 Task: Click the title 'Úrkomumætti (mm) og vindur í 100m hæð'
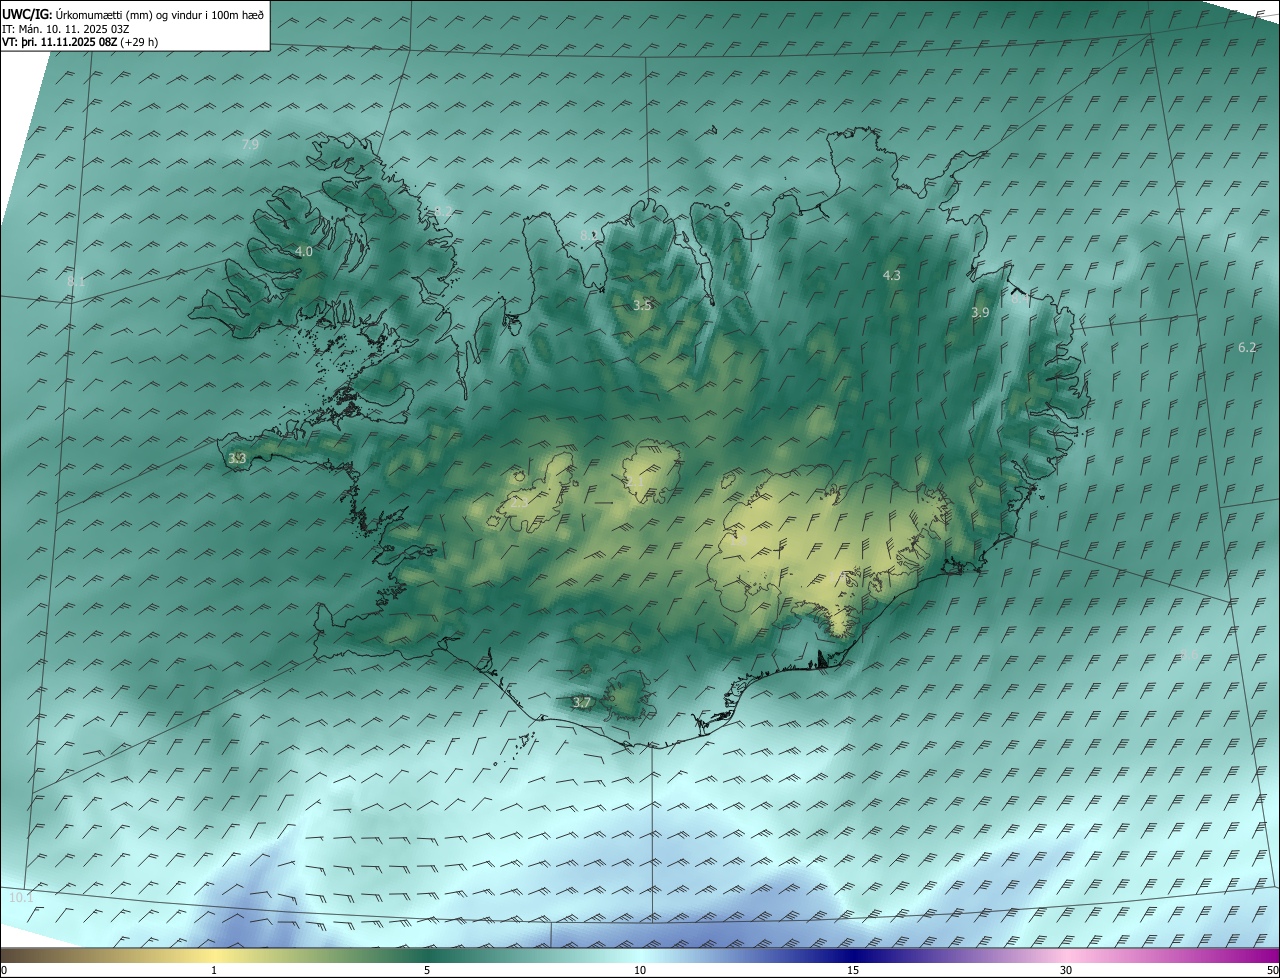(x=160, y=14)
